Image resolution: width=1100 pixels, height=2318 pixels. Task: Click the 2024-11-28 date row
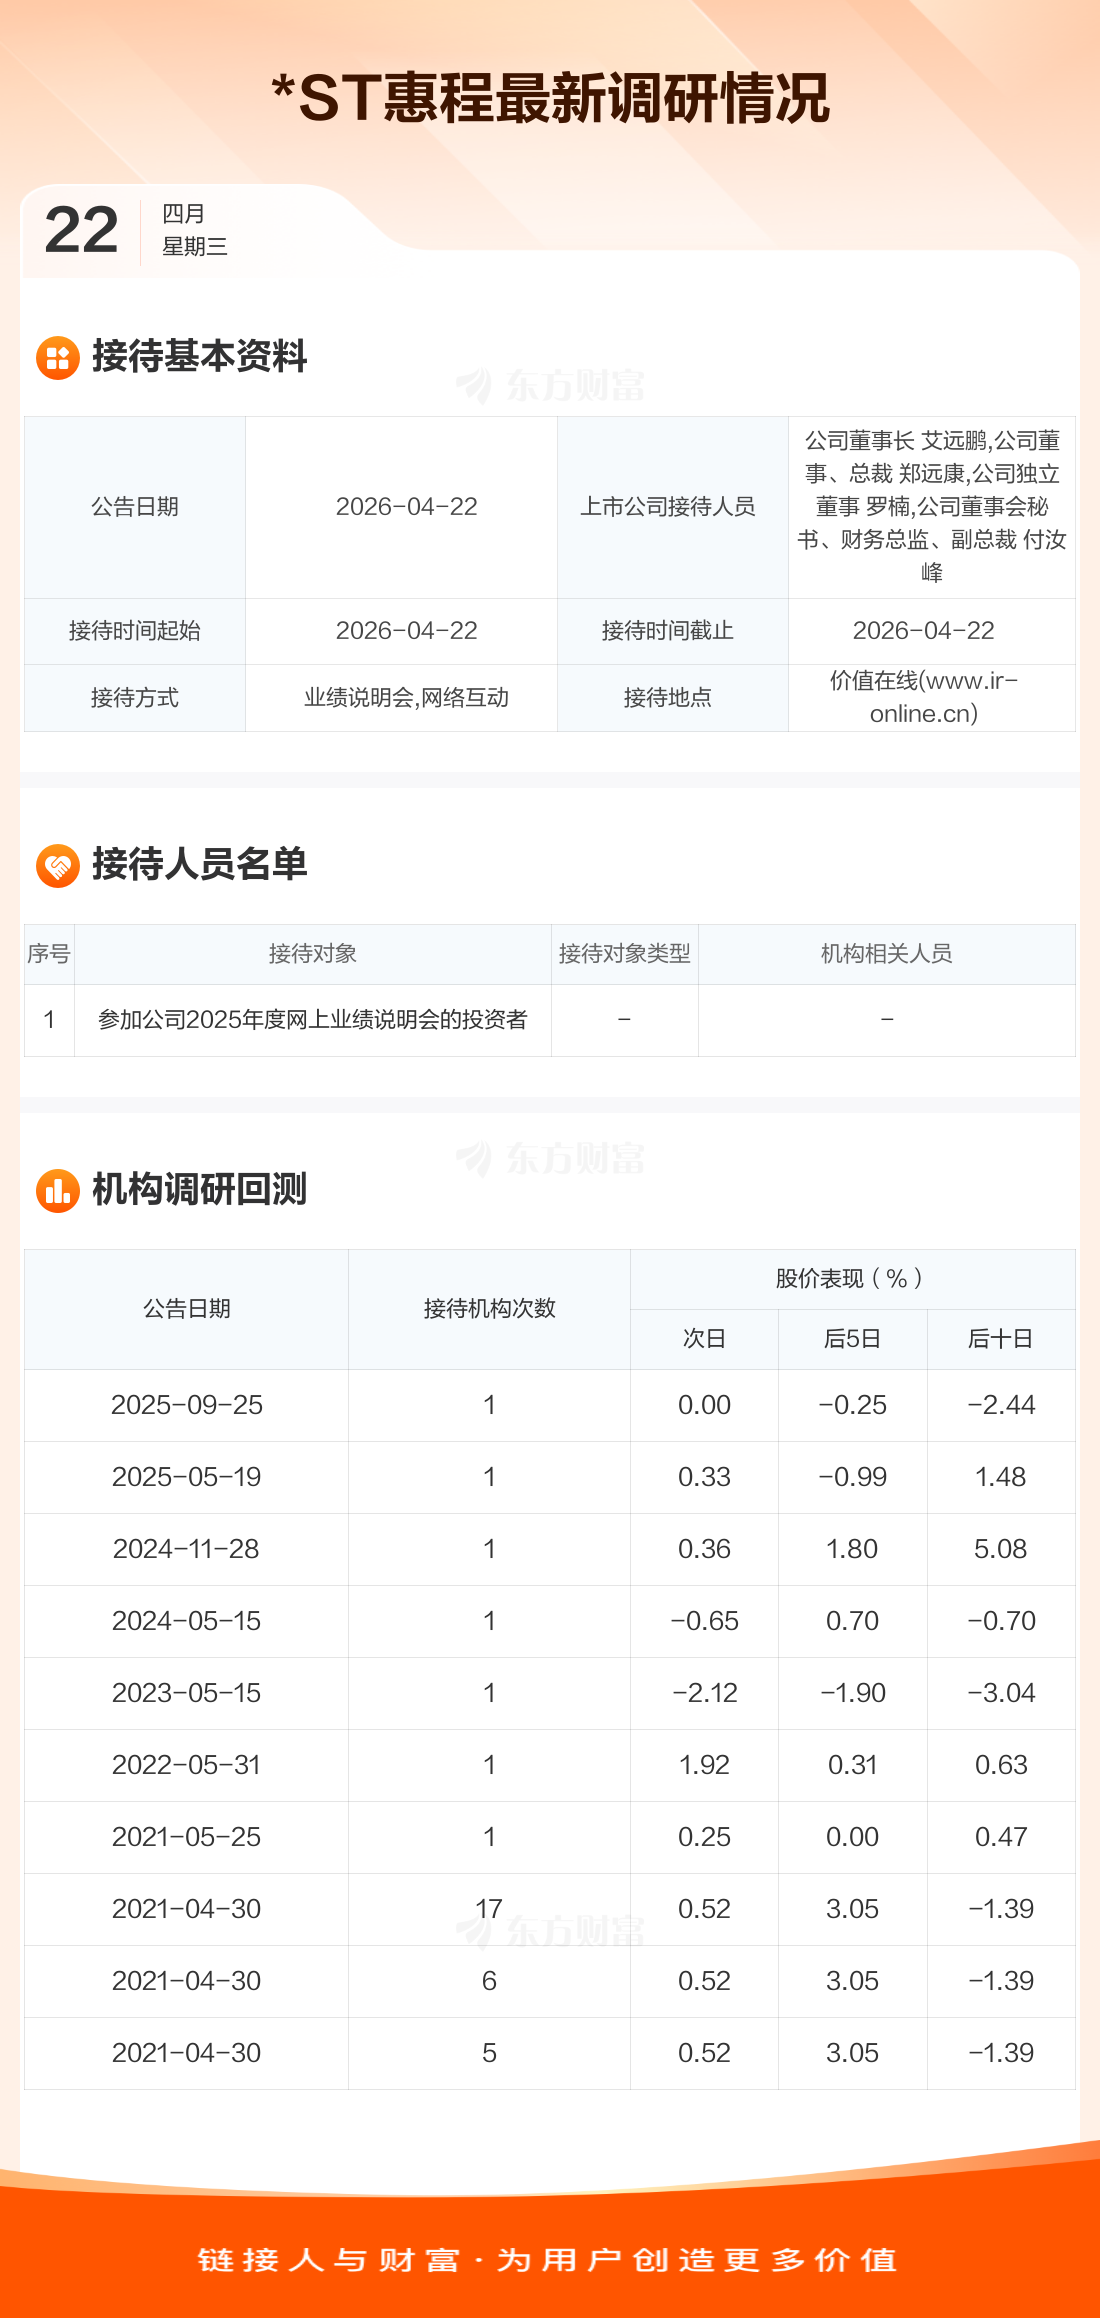550,1549
